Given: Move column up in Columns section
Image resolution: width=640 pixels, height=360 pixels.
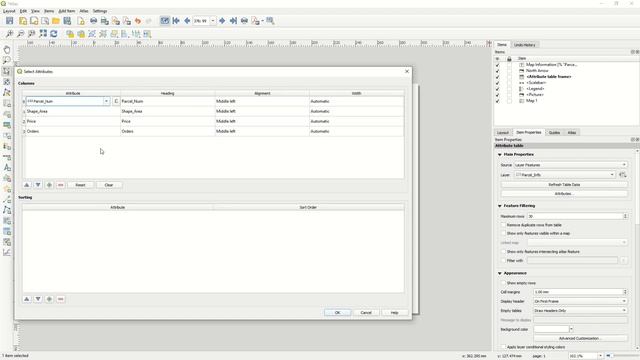Looking at the screenshot, I should pyautogui.click(x=27, y=185).
